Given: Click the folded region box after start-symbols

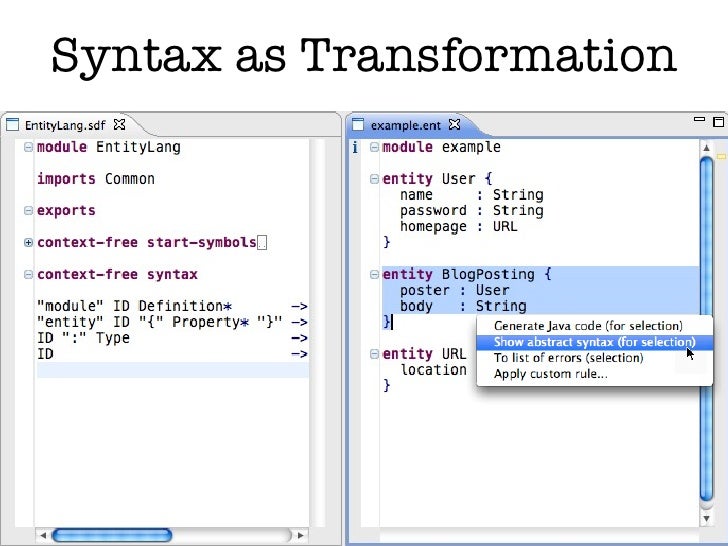Looking at the screenshot, I should click(262, 242).
